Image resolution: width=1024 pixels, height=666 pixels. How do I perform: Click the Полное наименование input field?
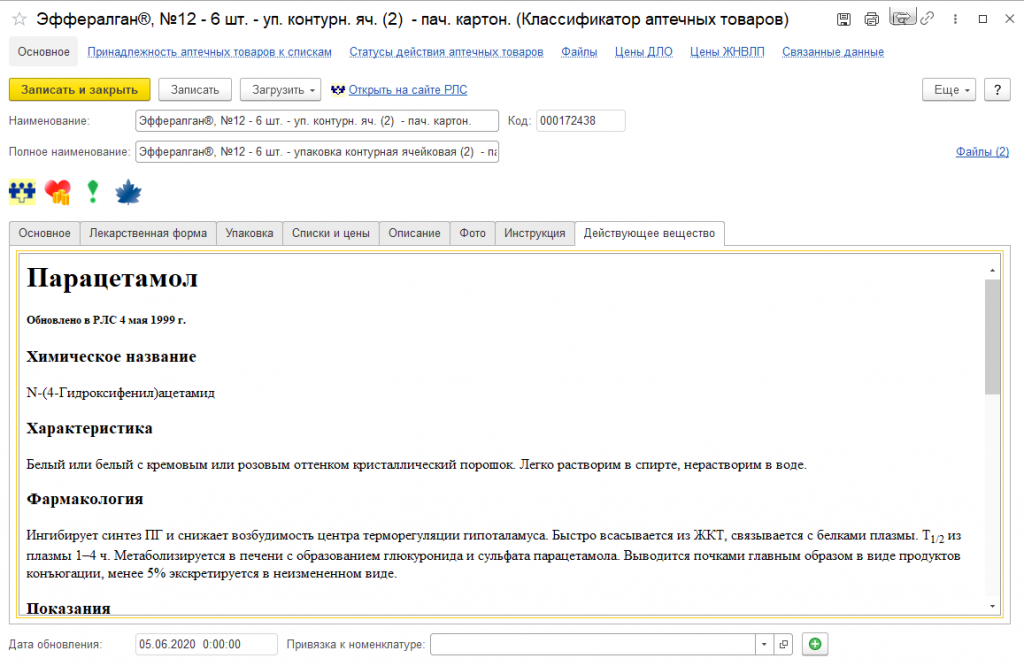pyautogui.click(x=317, y=151)
